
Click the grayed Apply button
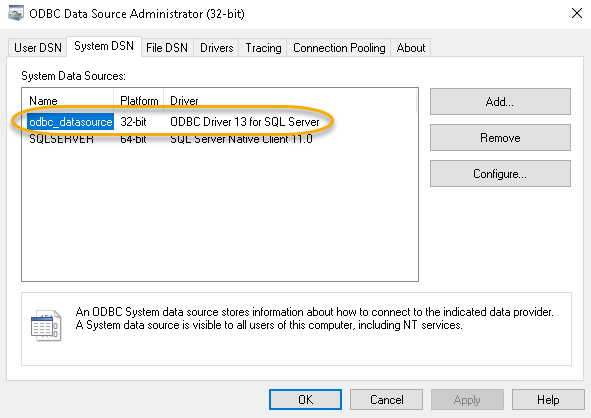click(x=467, y=400)
